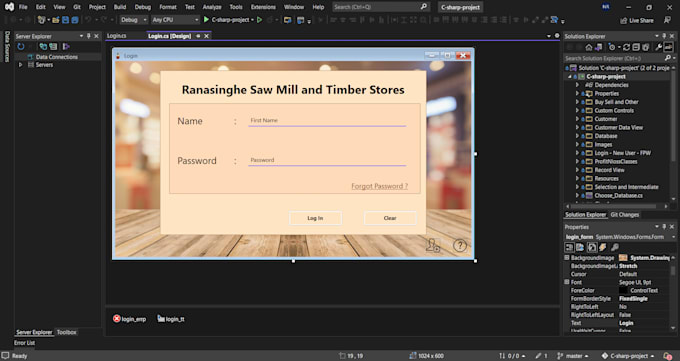Image resolution: width=680 pixels, height=361 pixels.
Task: Click Connect to Database icon in Server Explorer
Action: [x=43, y=46]
